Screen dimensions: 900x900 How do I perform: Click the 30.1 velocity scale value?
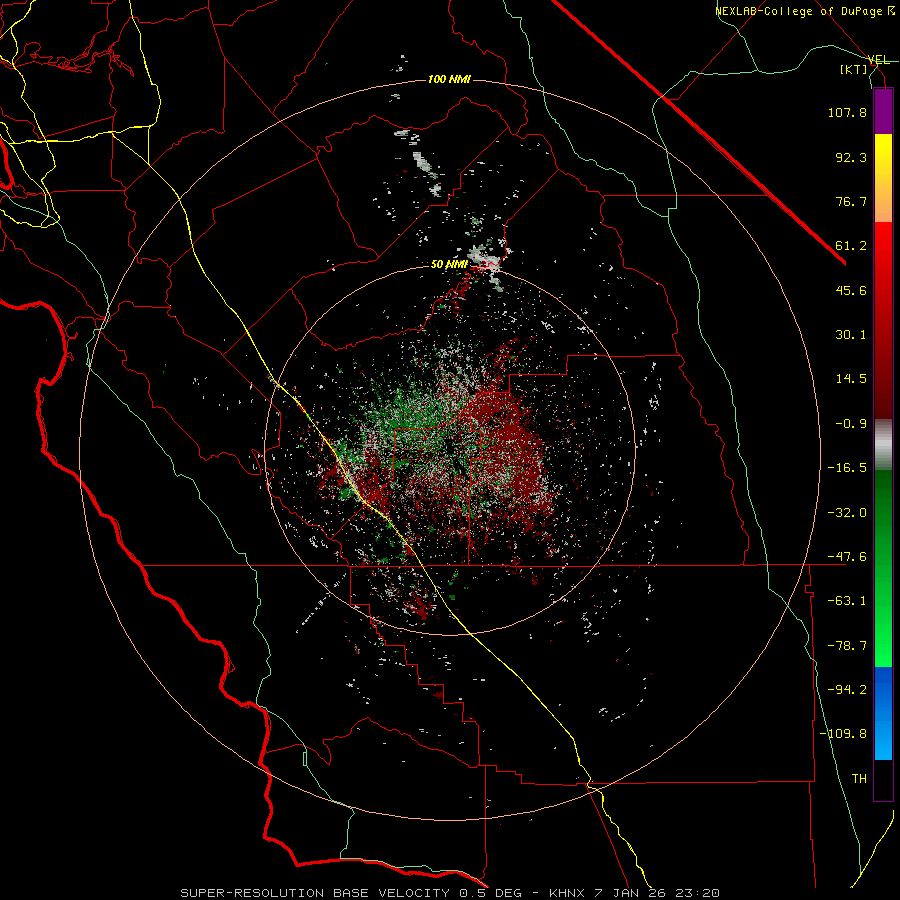point(851,335)
